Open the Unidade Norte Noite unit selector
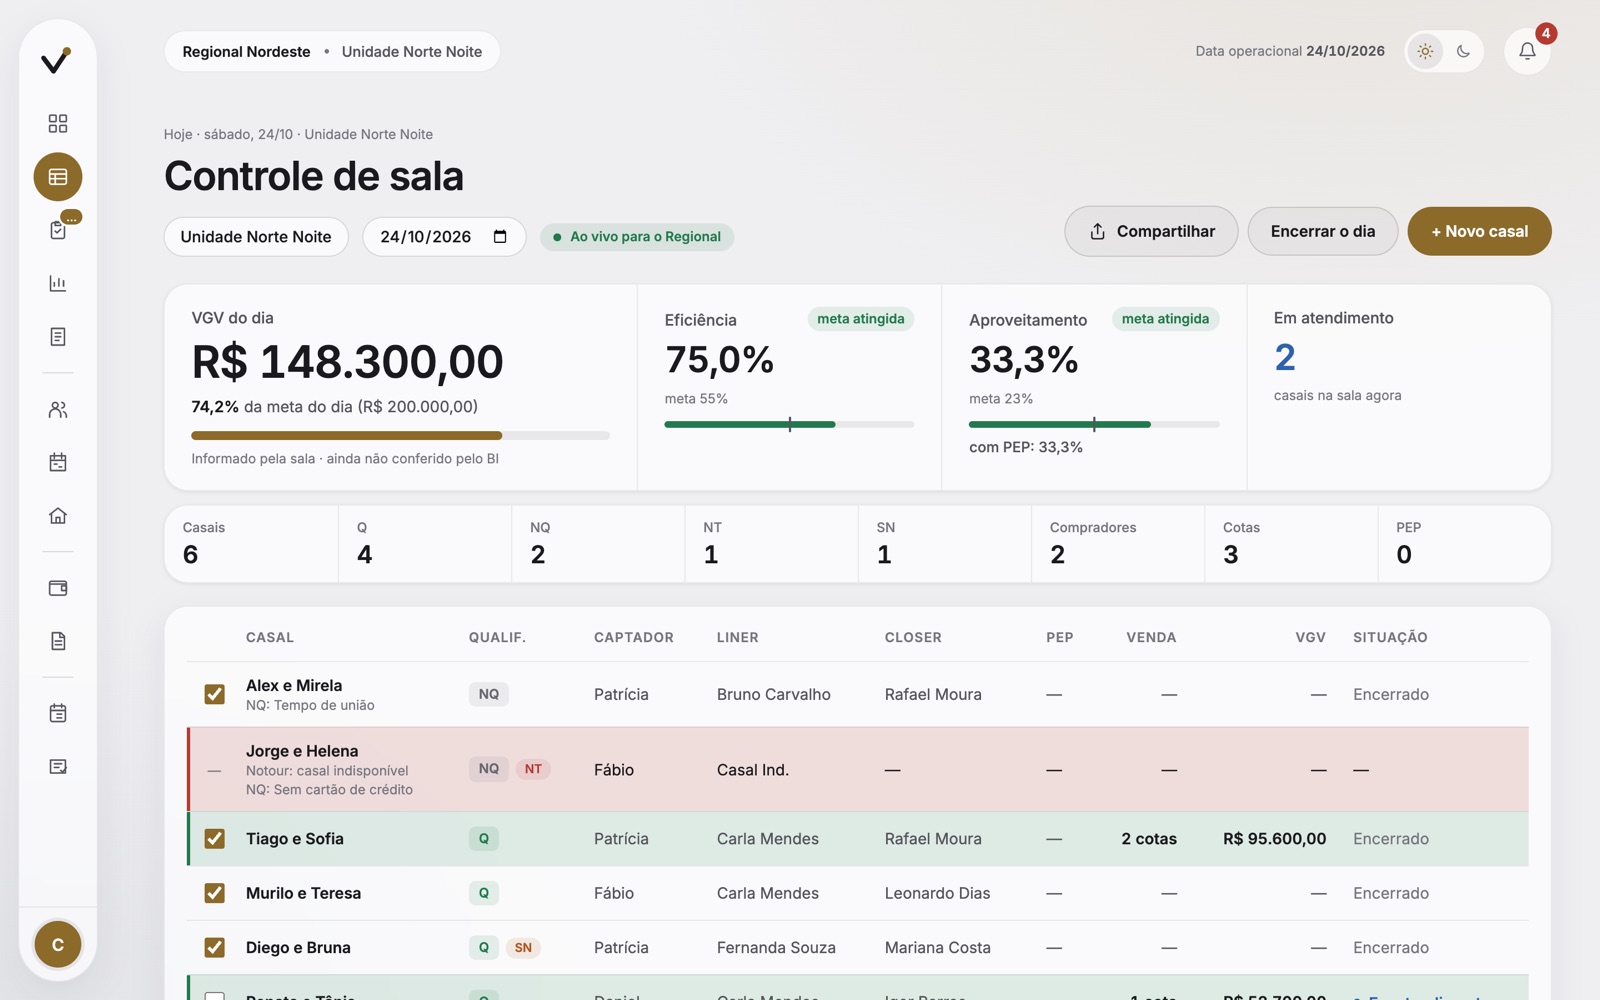This screenshot has height=1000, width=1600. point(256,237)
